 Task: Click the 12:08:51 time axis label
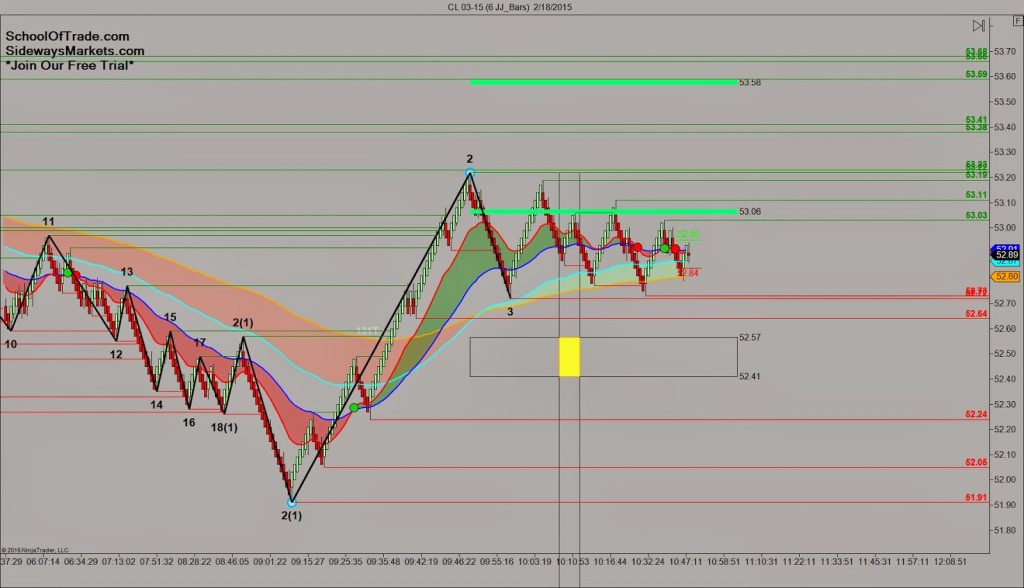[x=950, y=561]
